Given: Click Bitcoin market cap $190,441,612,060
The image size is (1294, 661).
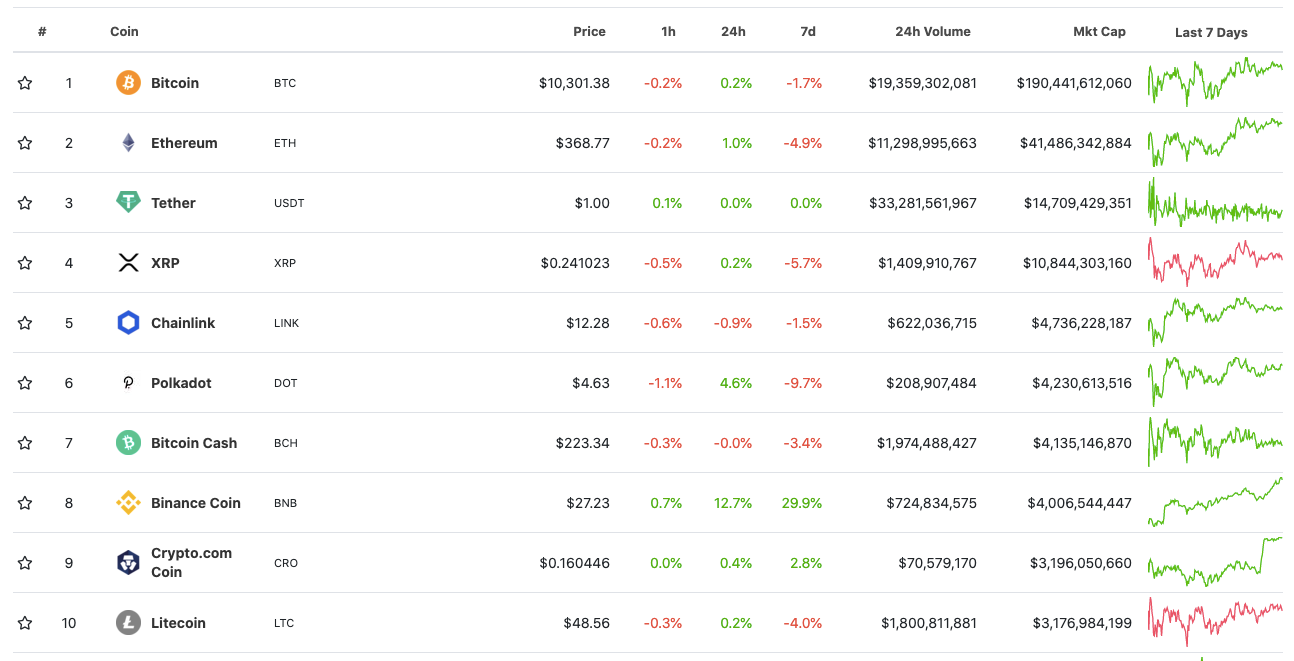Looking at the screenshot, I should pyautogui.click(x=1074, y=83).
